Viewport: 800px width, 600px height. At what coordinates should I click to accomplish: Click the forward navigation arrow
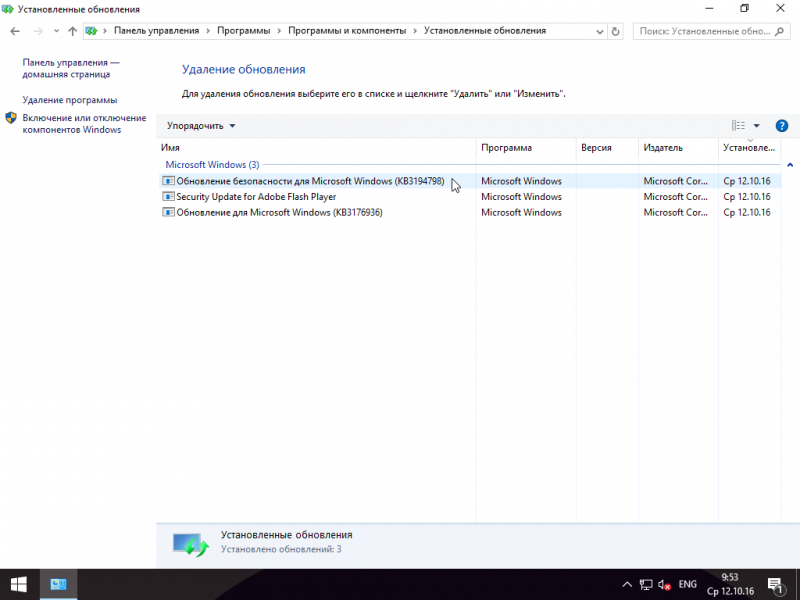tap(38, 31)
